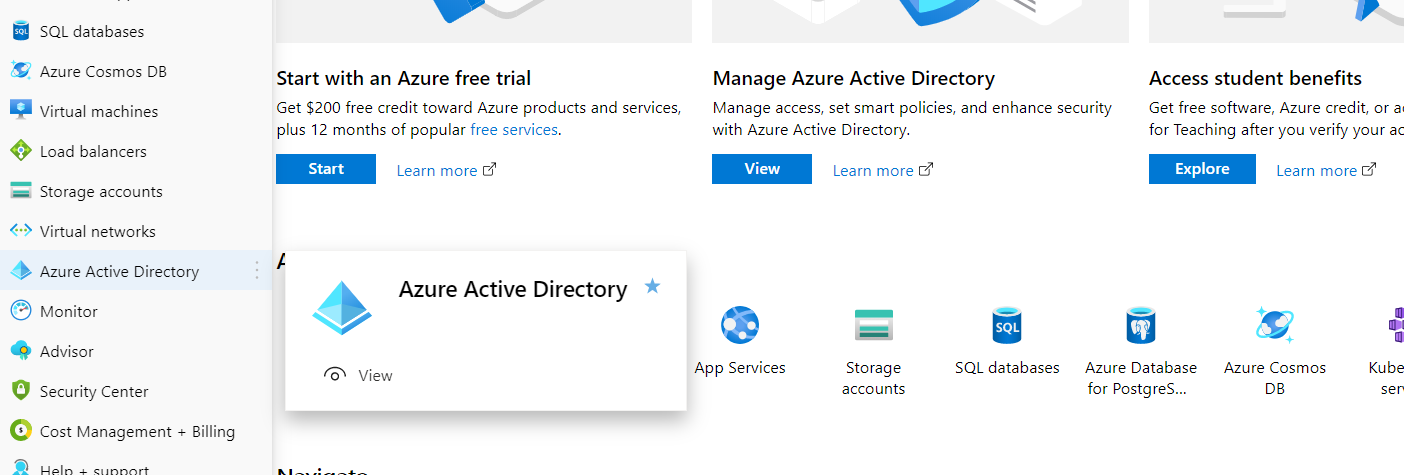Screen dimensions: 1404x475
Task: Open Monitor gauge icon in sidebar
Action: (21, 311)
